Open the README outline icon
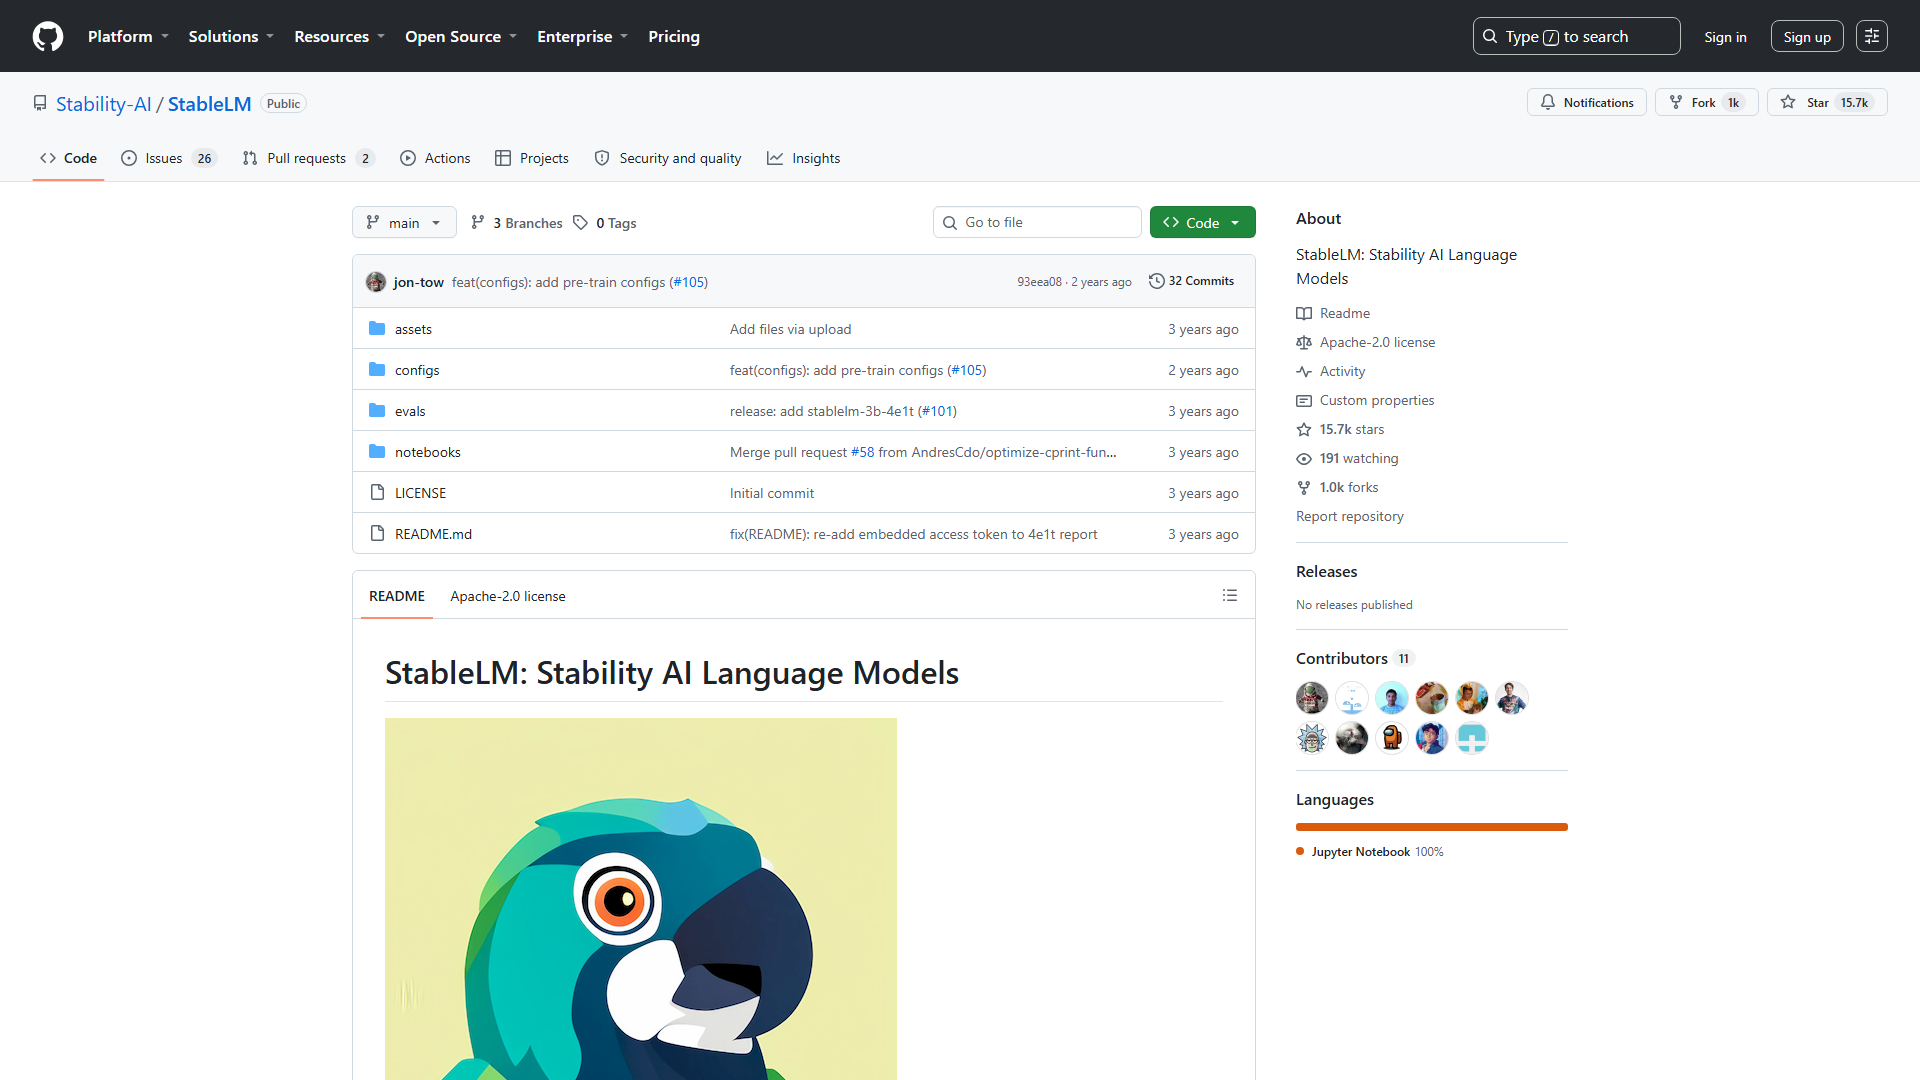This screenshot has height=1080, width=1920. (1230, 595)
